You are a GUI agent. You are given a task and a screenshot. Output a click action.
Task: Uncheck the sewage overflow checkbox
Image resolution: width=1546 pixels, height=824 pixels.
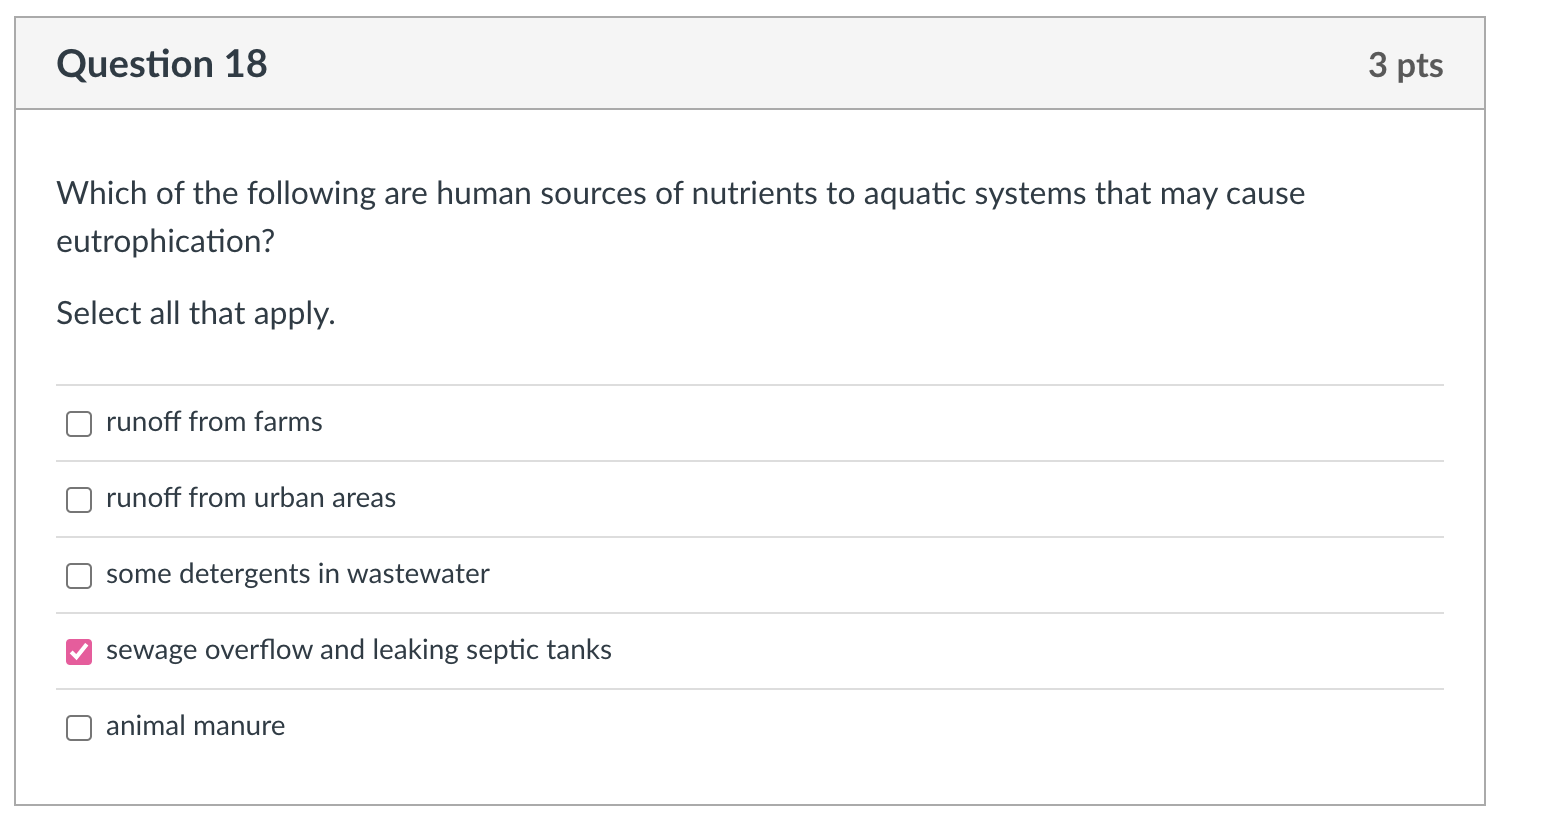(x=79, y=652)
